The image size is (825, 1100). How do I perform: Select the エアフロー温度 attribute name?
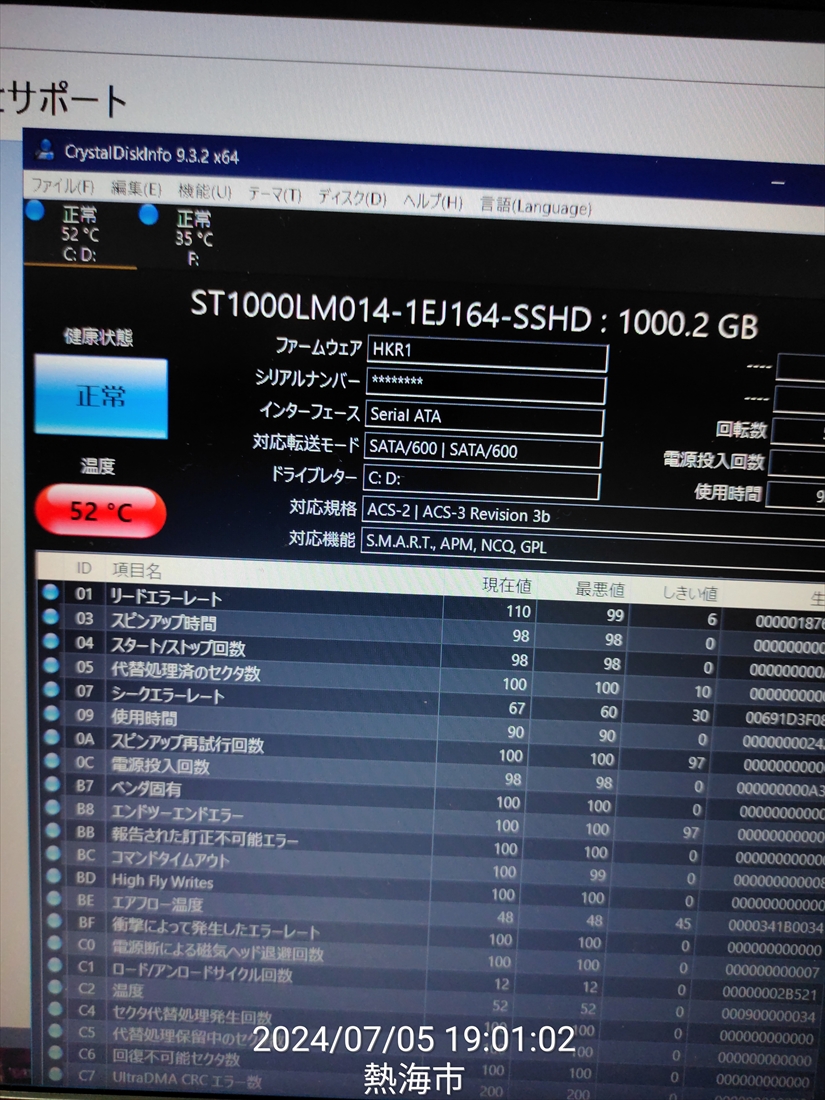tap(157, 904)
